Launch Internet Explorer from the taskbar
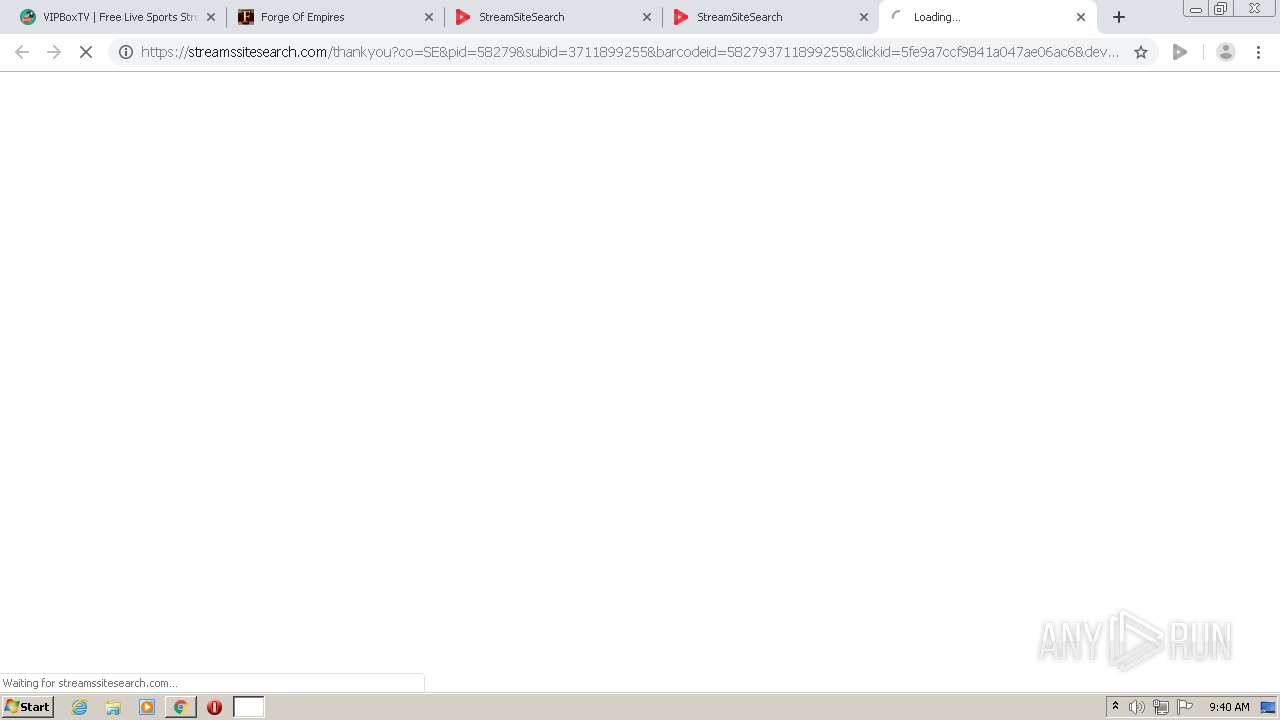This screenshot has width=1280, height=720. tap(80, 707)
